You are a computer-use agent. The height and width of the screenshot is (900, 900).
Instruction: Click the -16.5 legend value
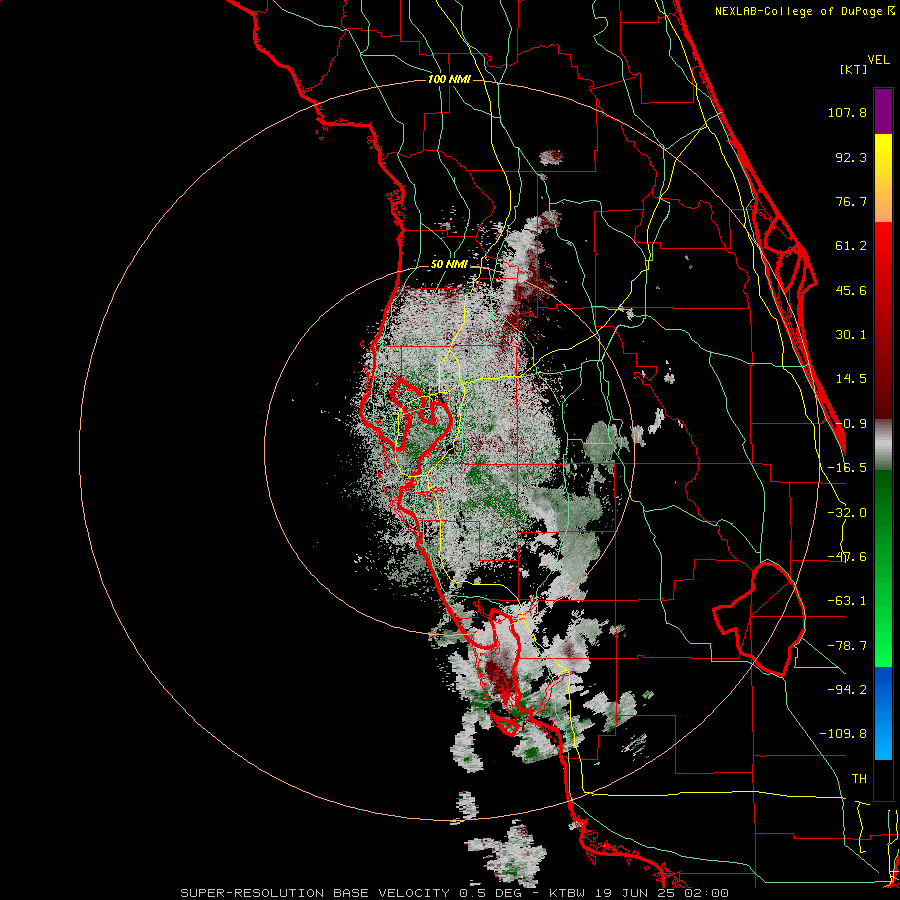click(x=847, y=468)
